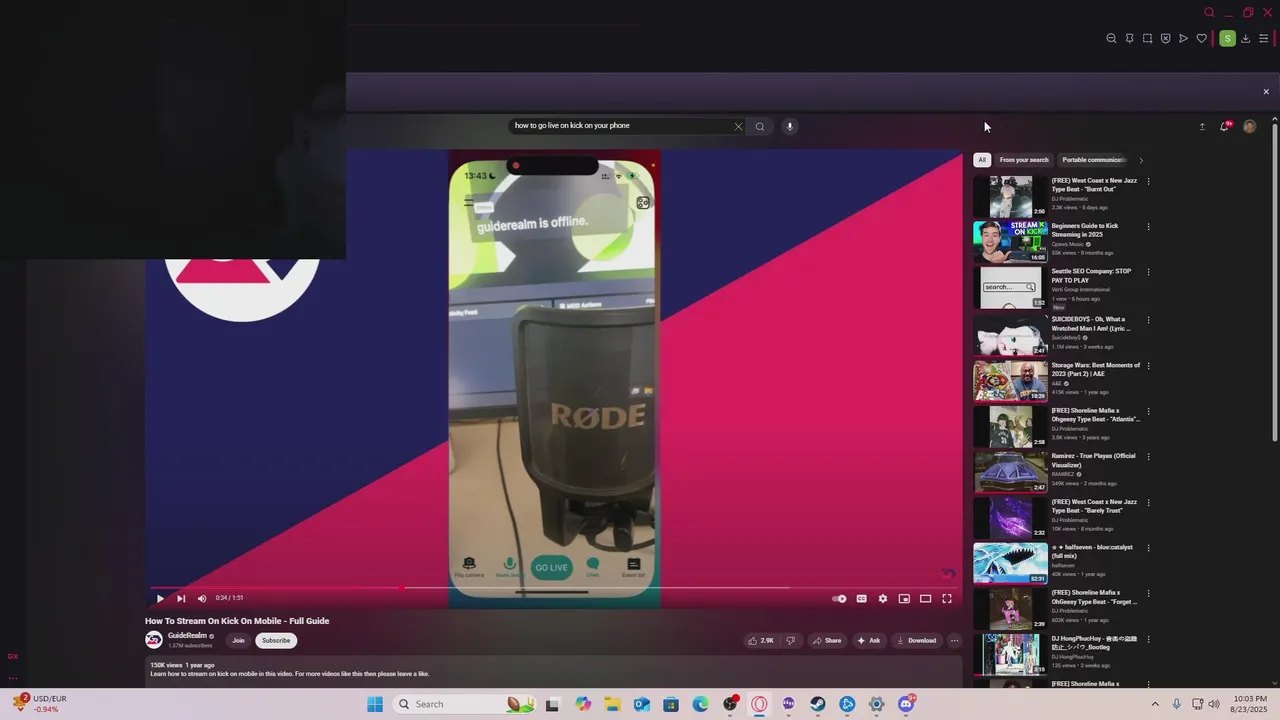Open the green S extension icon
Viewport: 1280px width, 720px height.
coord(1227,39)
